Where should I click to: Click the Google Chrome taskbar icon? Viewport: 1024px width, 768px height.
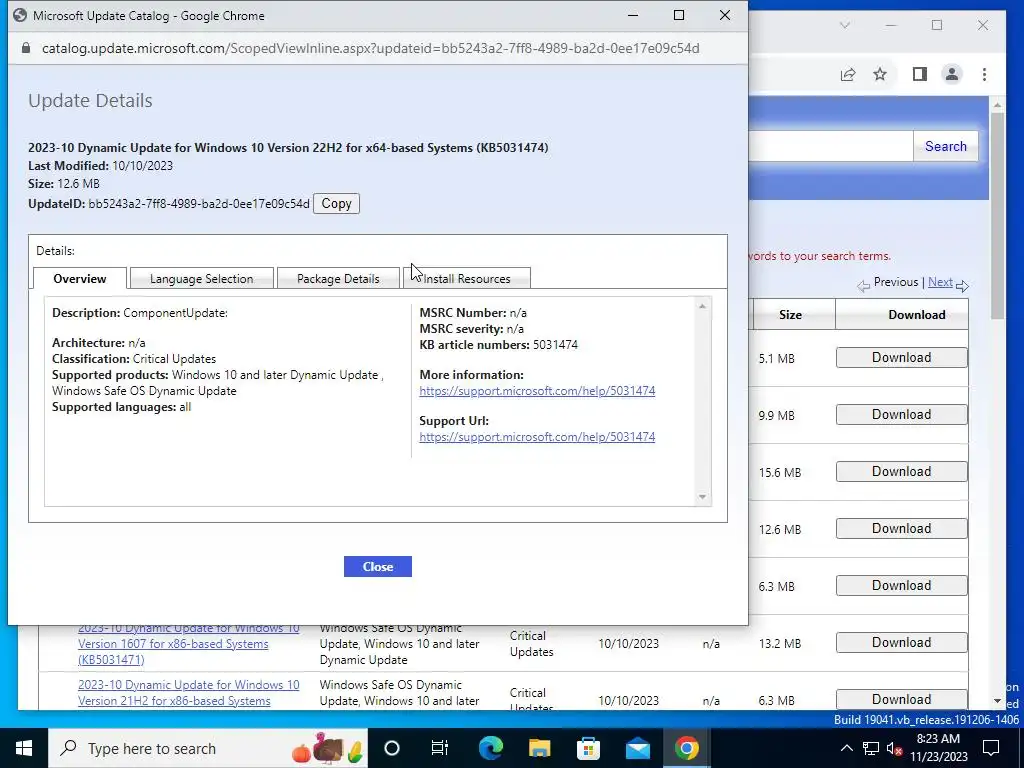click(x=686, y=748)
